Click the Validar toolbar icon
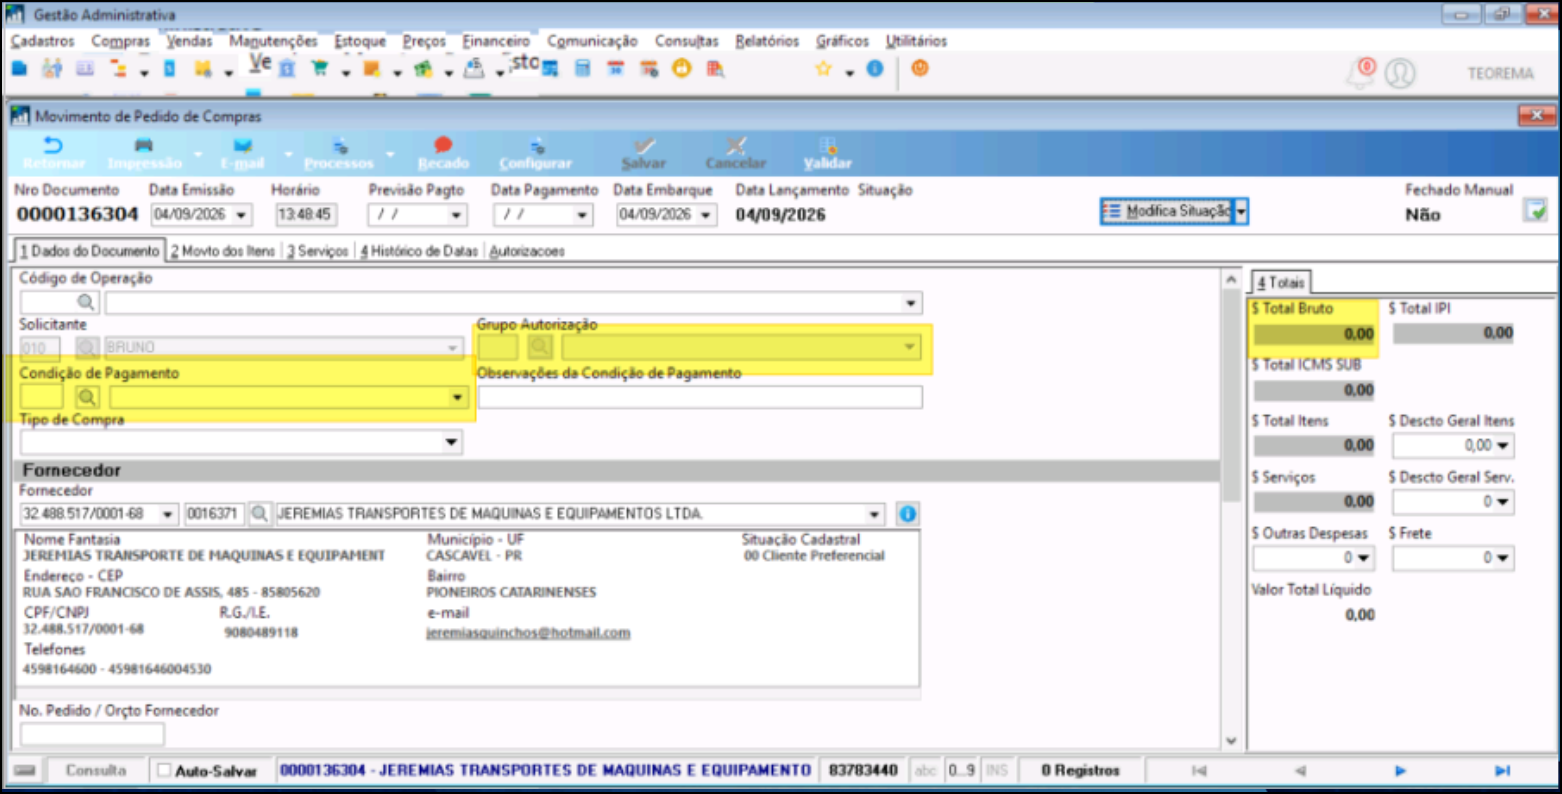The width and height of the screenshot is (1562, 794). 828,146
